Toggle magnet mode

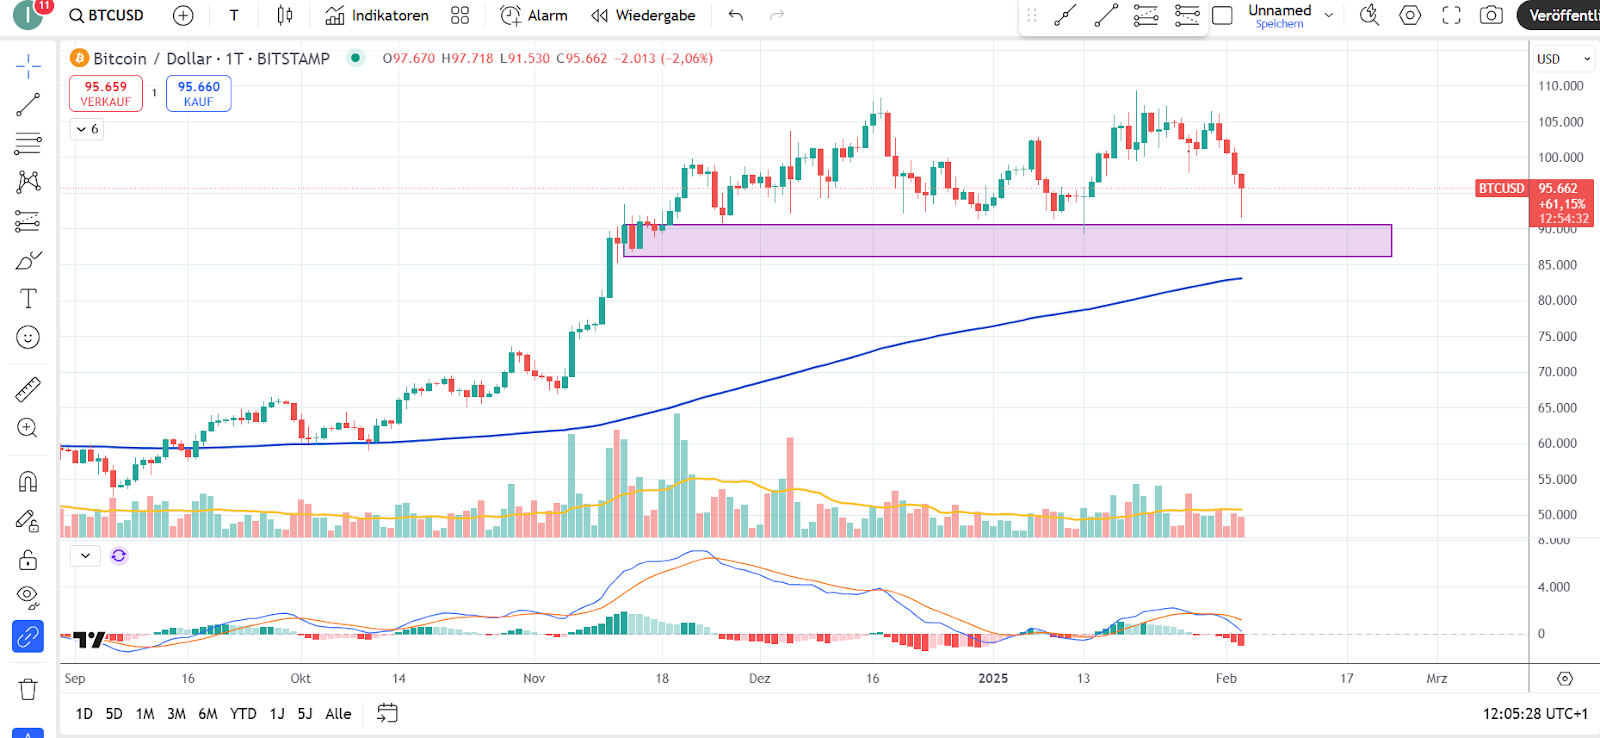point(28,481)
